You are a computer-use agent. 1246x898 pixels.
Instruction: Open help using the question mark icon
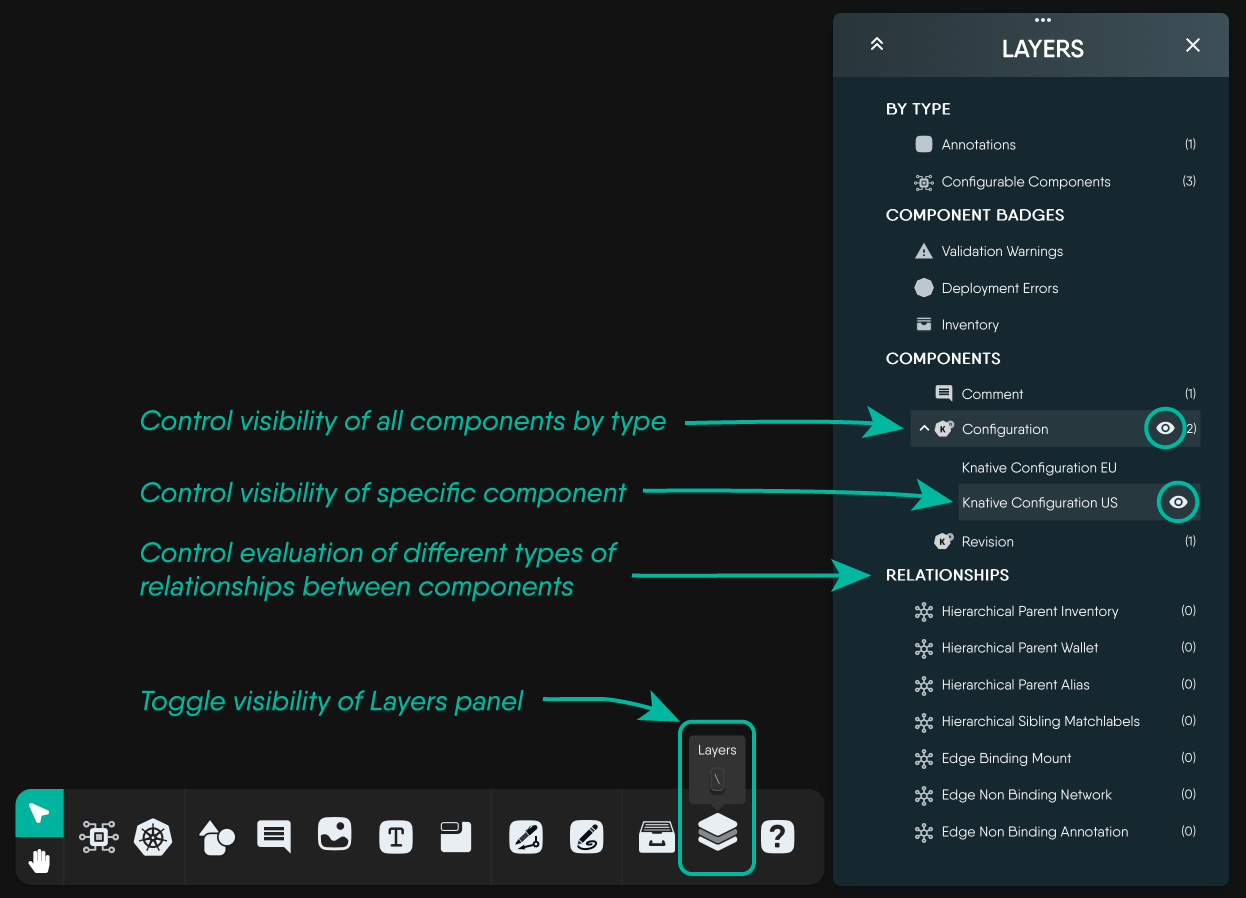[x=778, y=837]
